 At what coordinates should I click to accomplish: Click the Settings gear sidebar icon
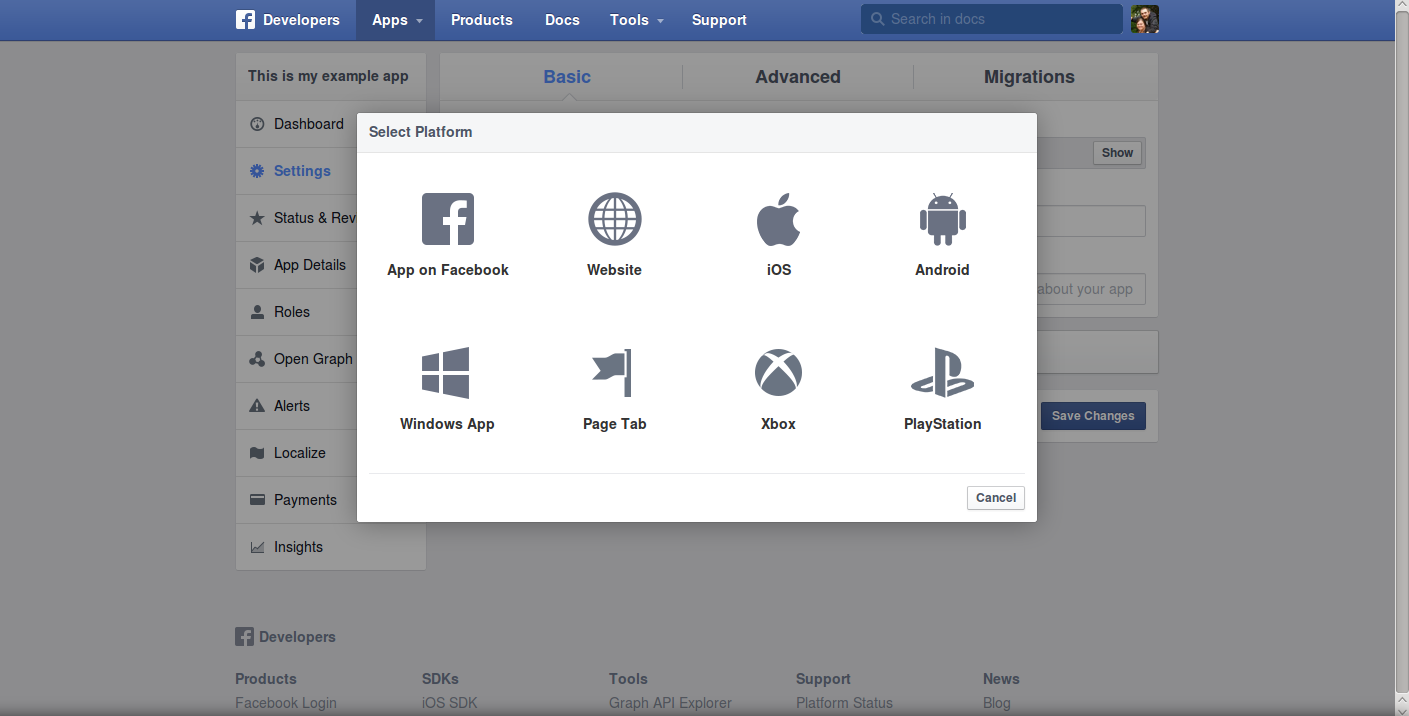tap(257, 171)
